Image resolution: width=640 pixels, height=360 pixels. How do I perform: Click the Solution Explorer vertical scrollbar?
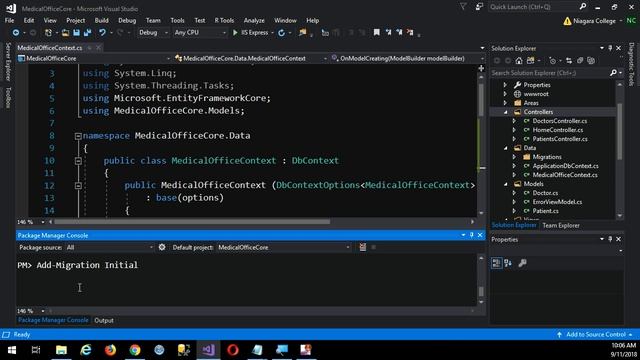pos(620,131)
